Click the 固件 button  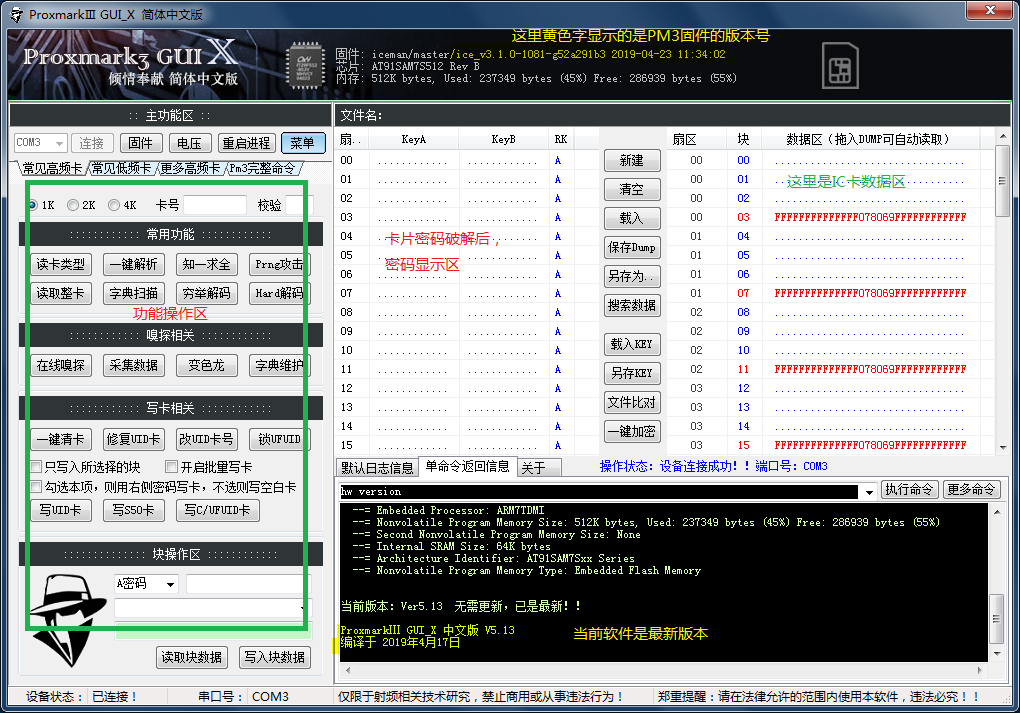click(141, 142)
